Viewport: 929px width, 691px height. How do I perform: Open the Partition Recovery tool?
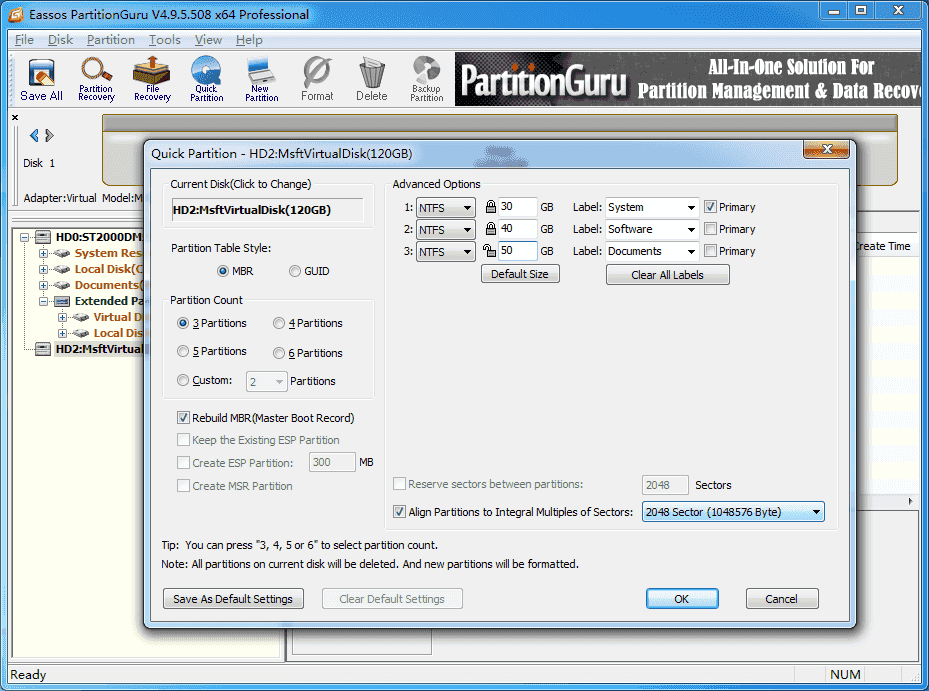pyautogui.click(x=96, y=79)
